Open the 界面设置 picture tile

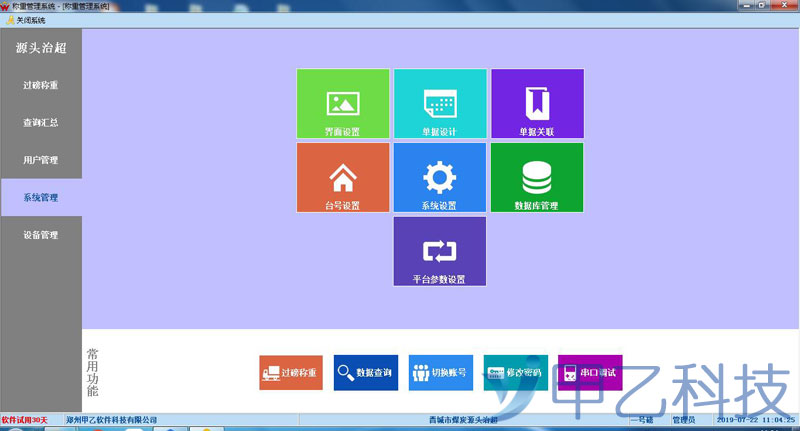[x=342, y=104]
